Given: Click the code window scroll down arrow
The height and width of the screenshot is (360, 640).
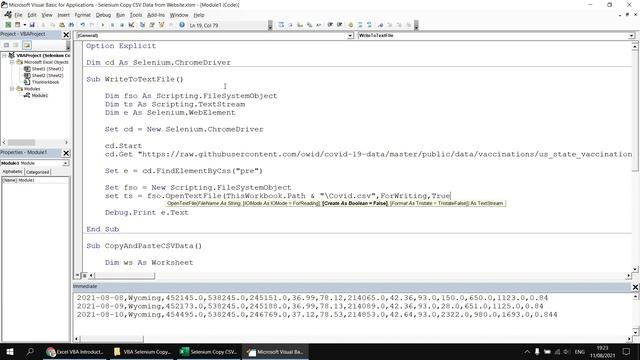Looking at the screenshot, I should click(x=635, y=269).
